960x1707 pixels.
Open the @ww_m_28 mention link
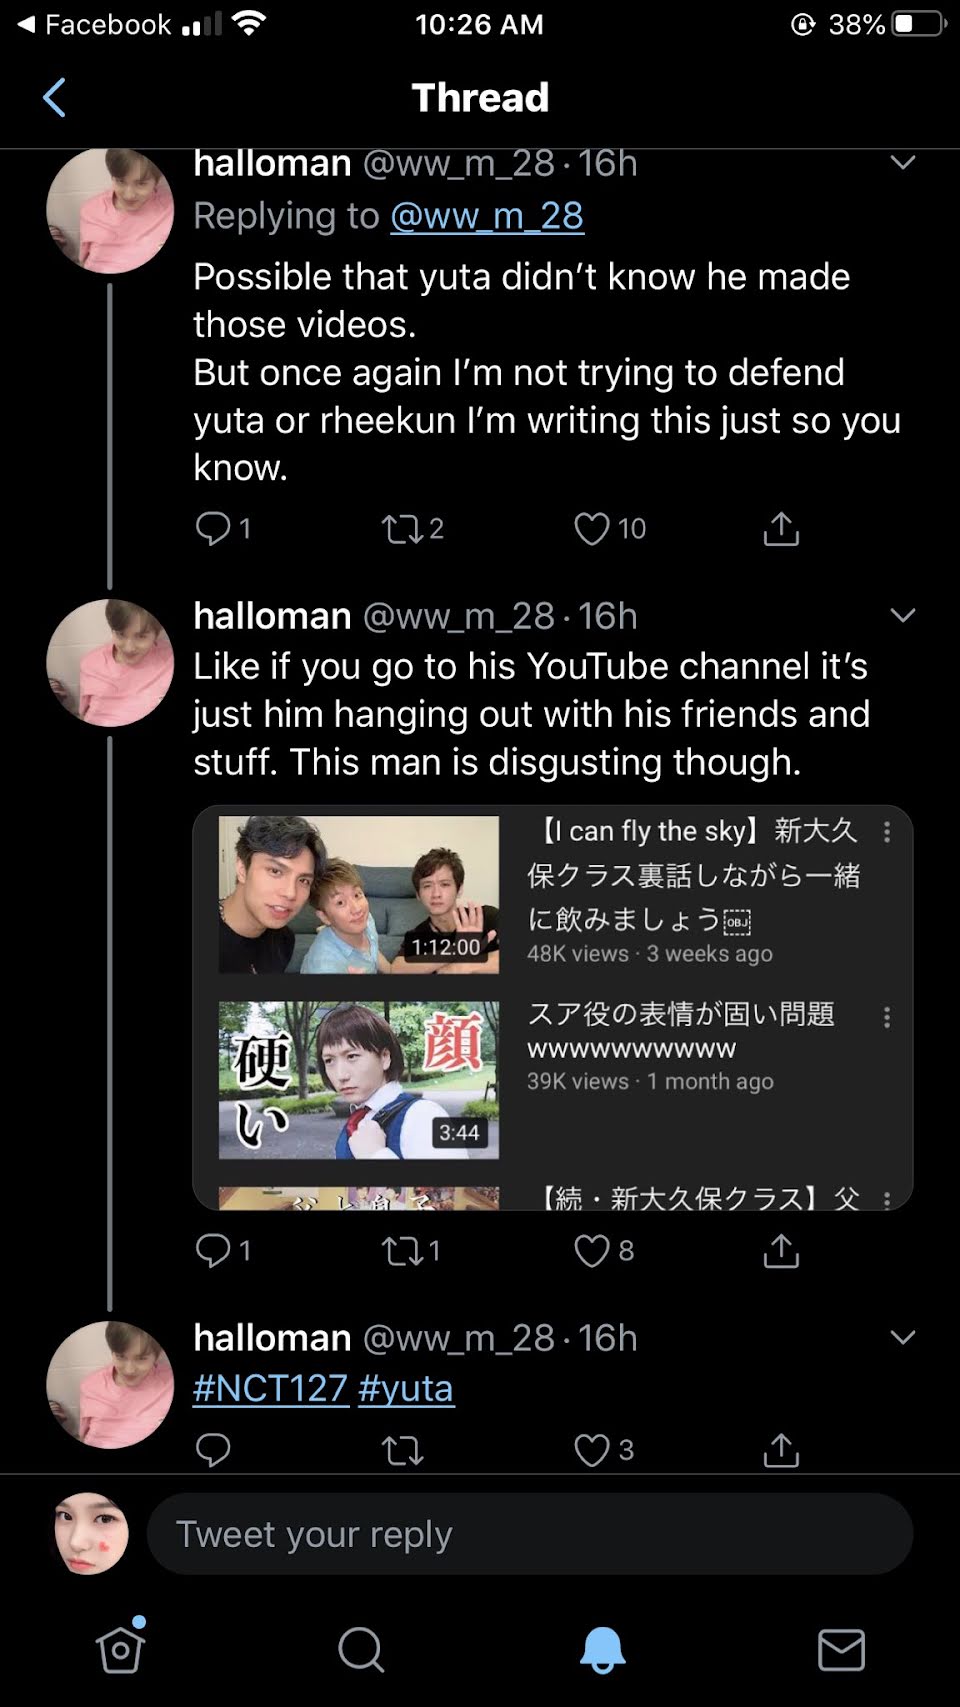pyautogui.click(x=487, y=216)
